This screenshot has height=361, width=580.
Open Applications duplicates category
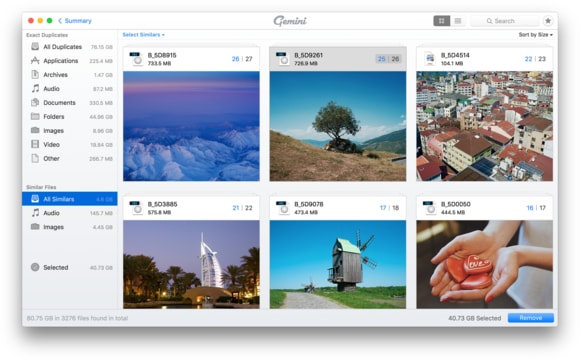(70, 61)
